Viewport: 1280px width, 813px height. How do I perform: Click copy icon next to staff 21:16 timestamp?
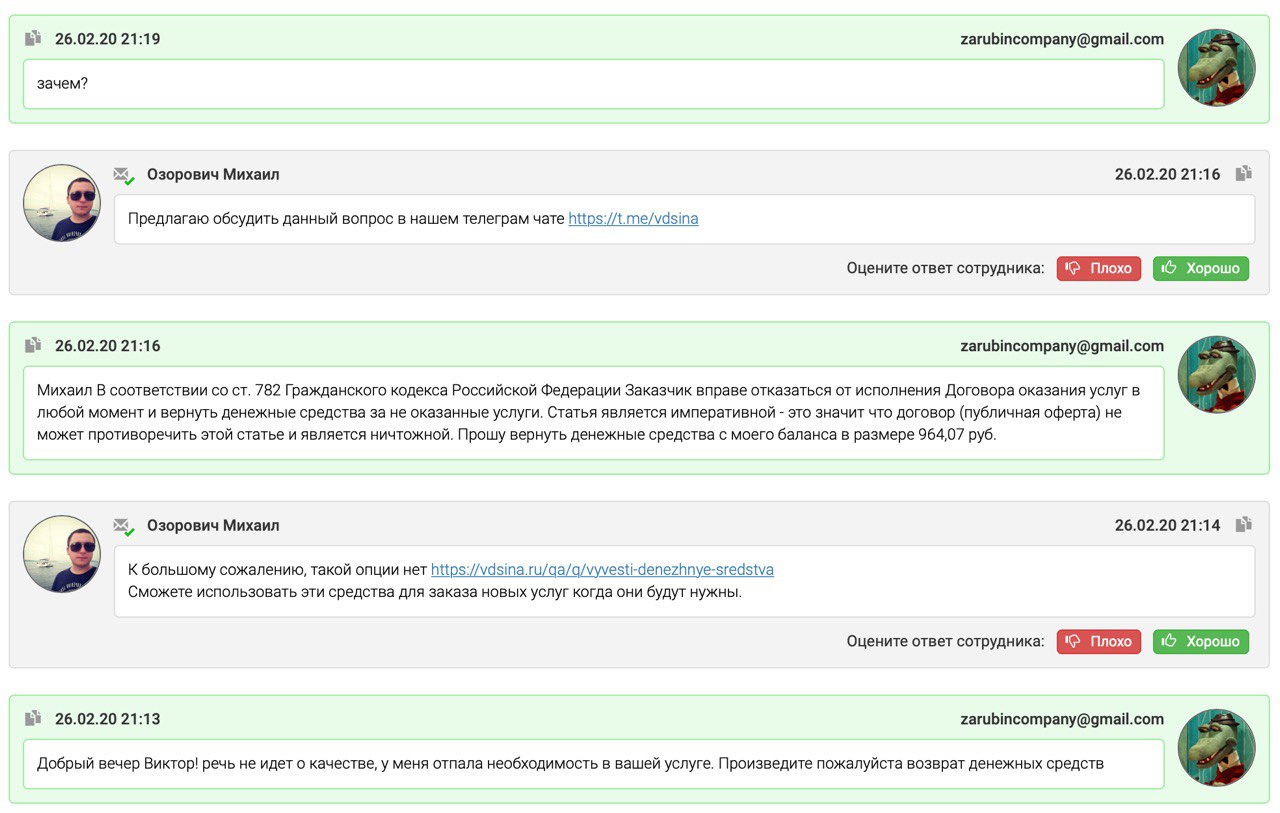[1244, 174]
